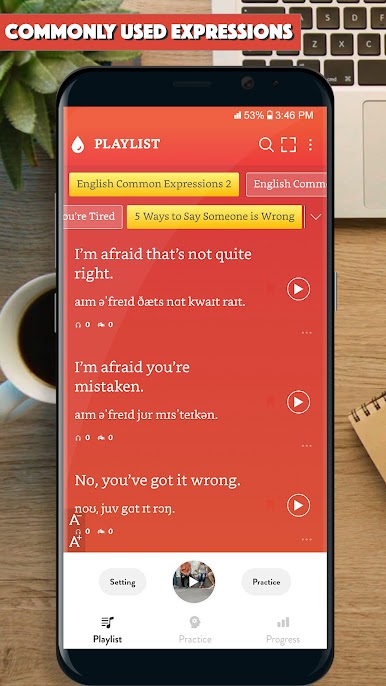Tap phrase text "No, you've got it wrong."

pos(158,481)
